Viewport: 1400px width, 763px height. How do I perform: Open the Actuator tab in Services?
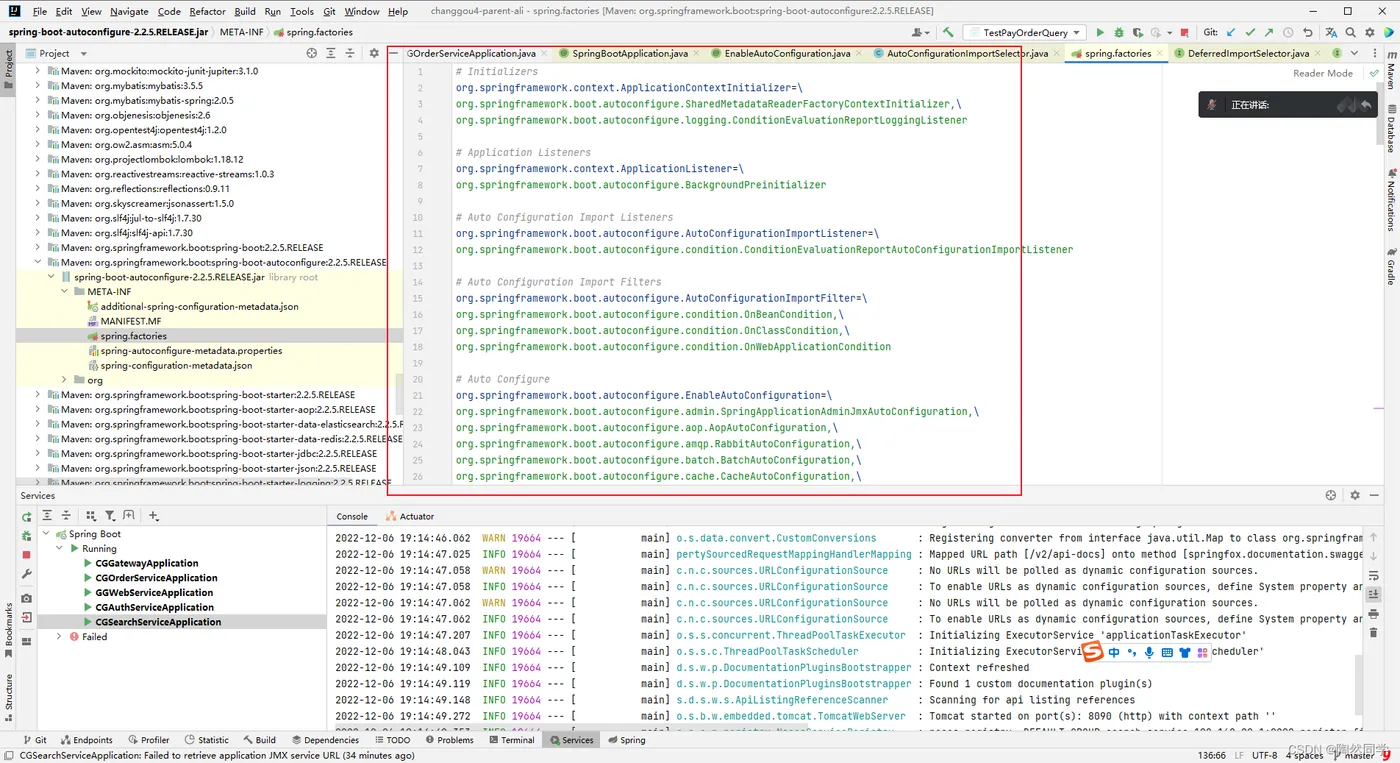[x=410, y=516]
